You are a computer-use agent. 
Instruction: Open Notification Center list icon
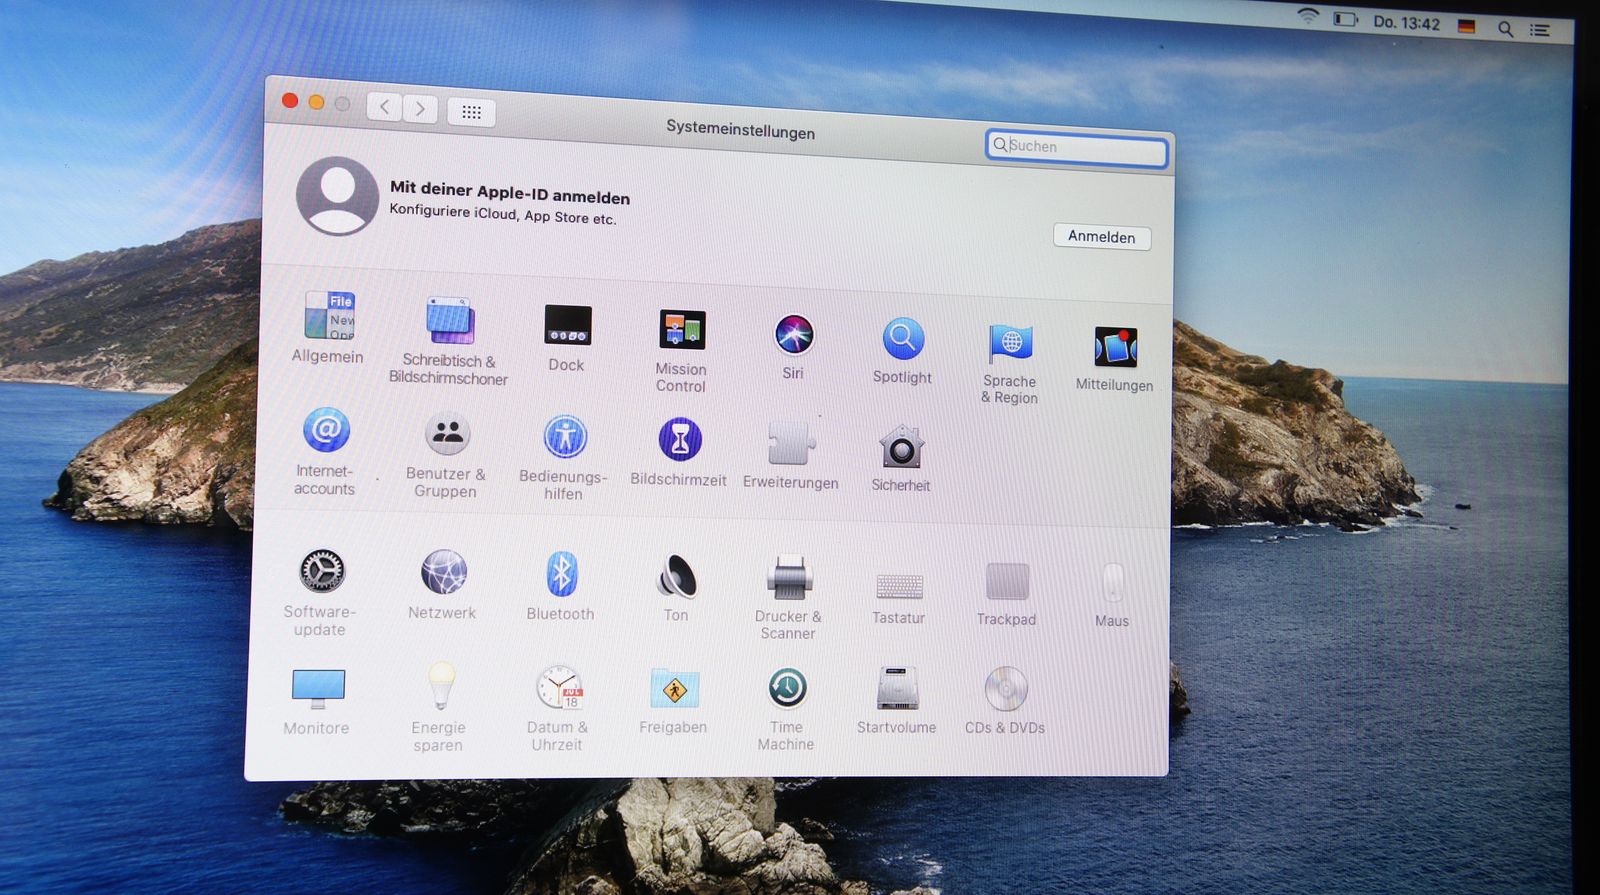[x=1540, y=31]
